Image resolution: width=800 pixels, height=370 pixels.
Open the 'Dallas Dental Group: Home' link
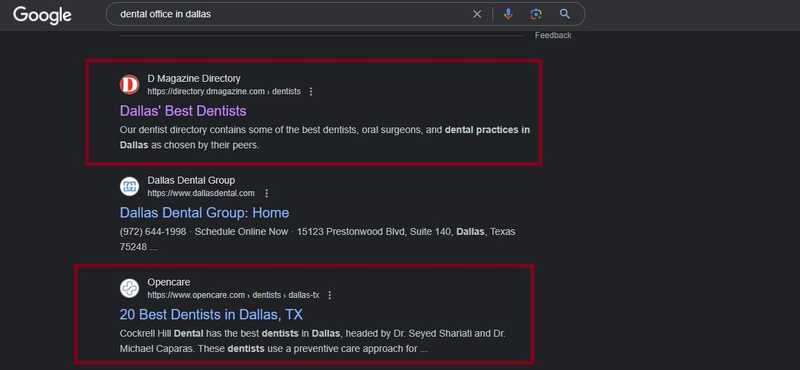[x=204, y=213]
